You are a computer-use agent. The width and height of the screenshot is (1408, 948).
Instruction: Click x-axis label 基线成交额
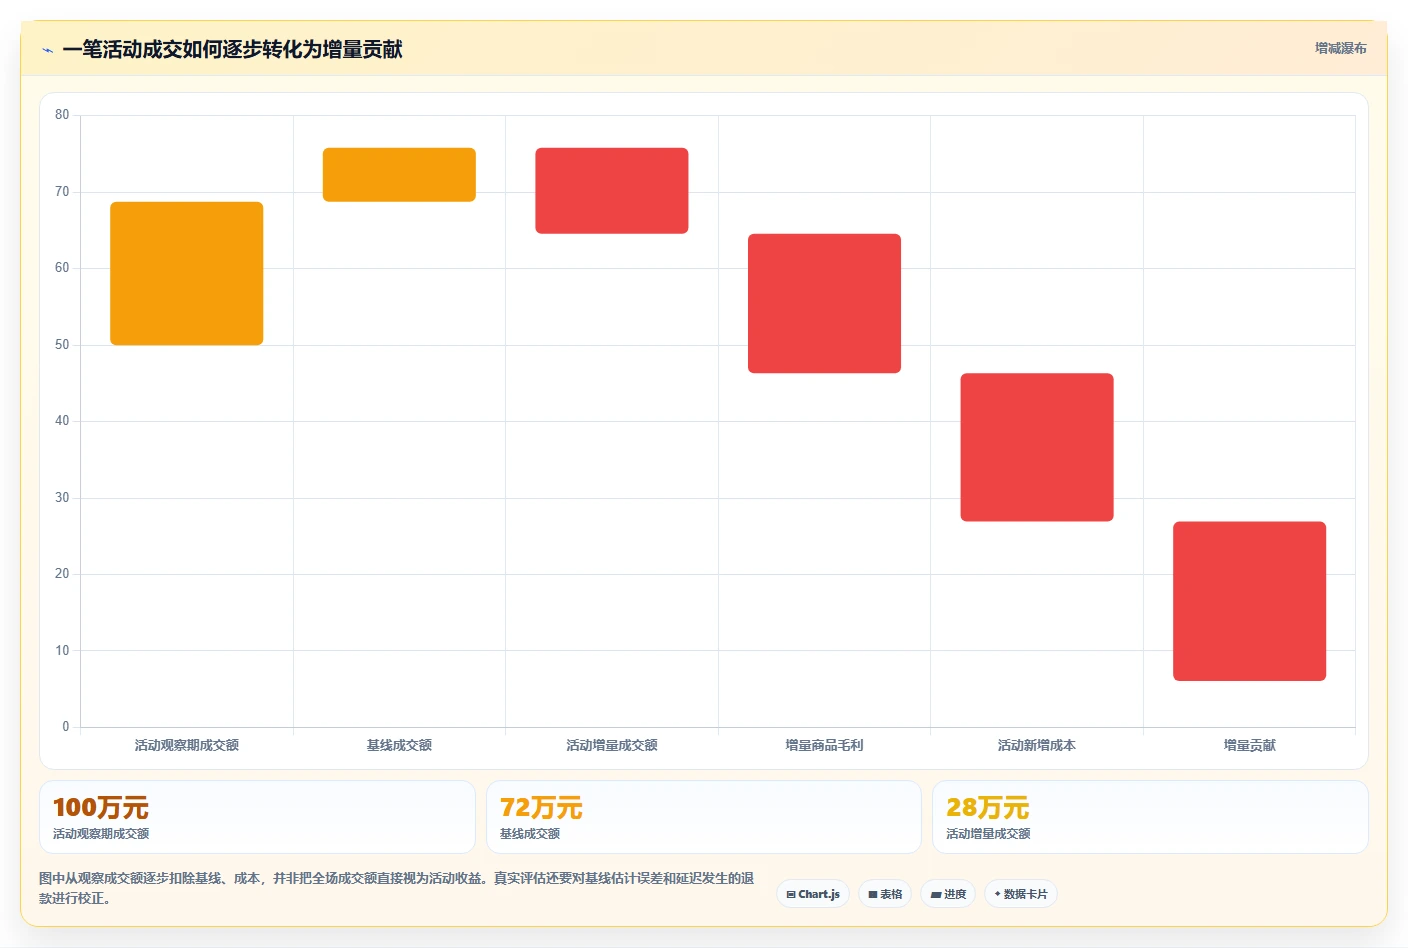(399, 745)
